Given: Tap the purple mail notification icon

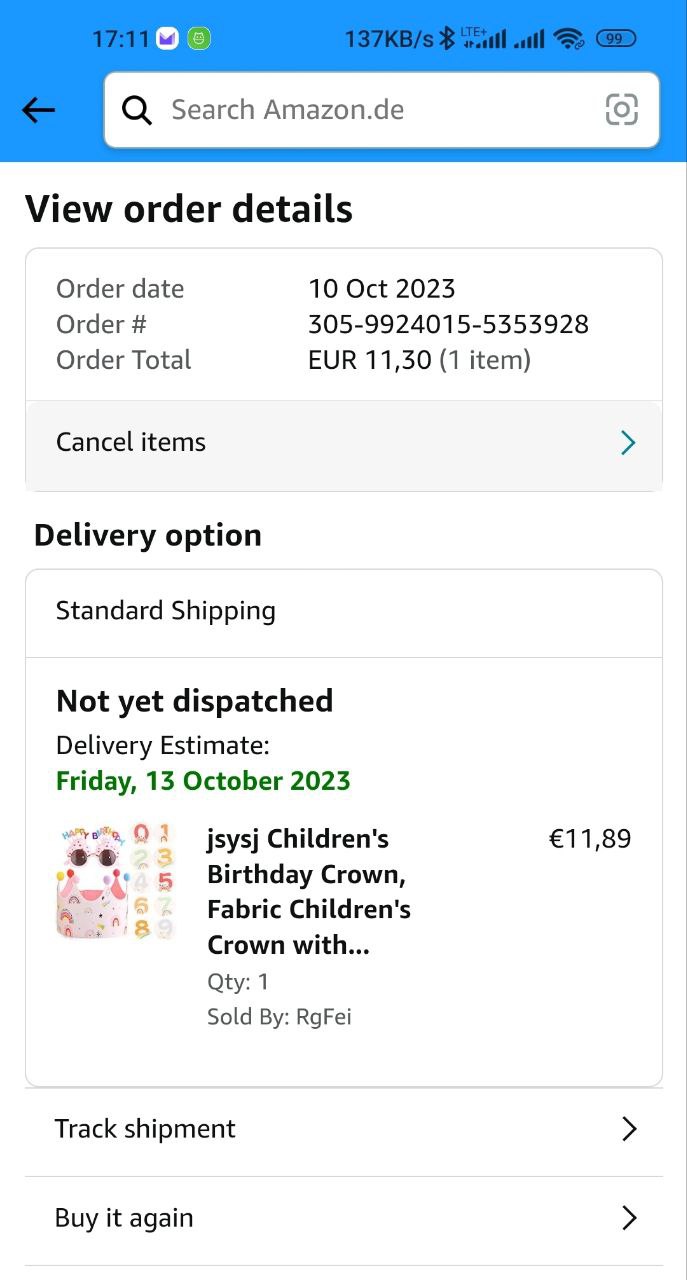Looking at the screenshot, I should pyautogui.click(x=167, y=39).
